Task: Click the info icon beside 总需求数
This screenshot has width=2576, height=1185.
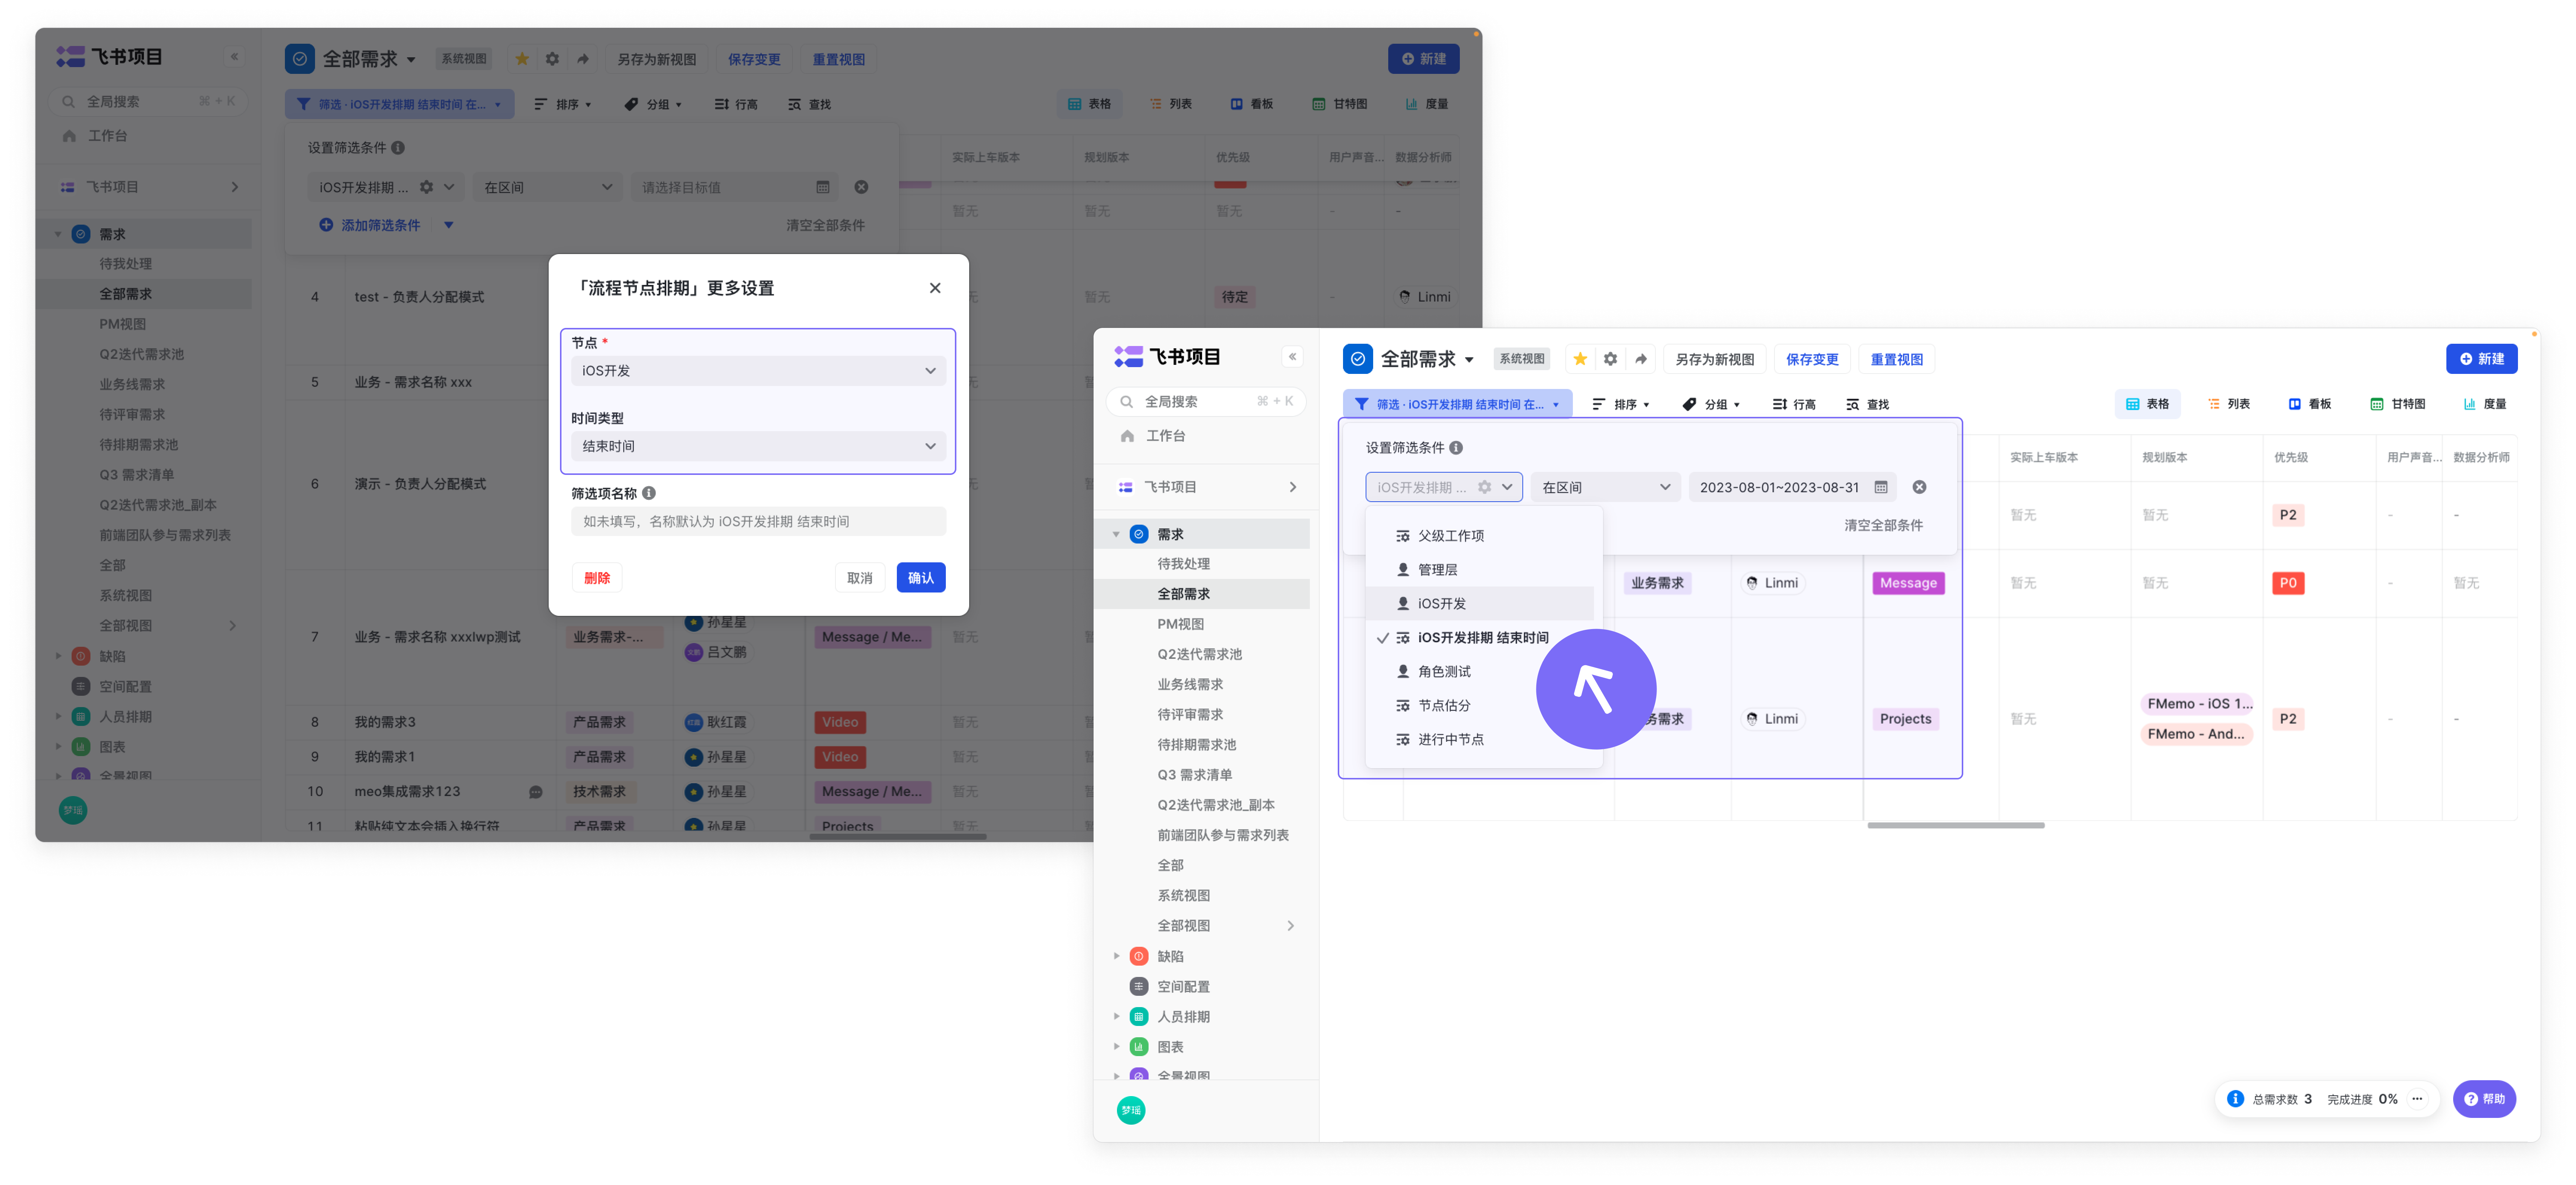Action: click(2235, 1099)
